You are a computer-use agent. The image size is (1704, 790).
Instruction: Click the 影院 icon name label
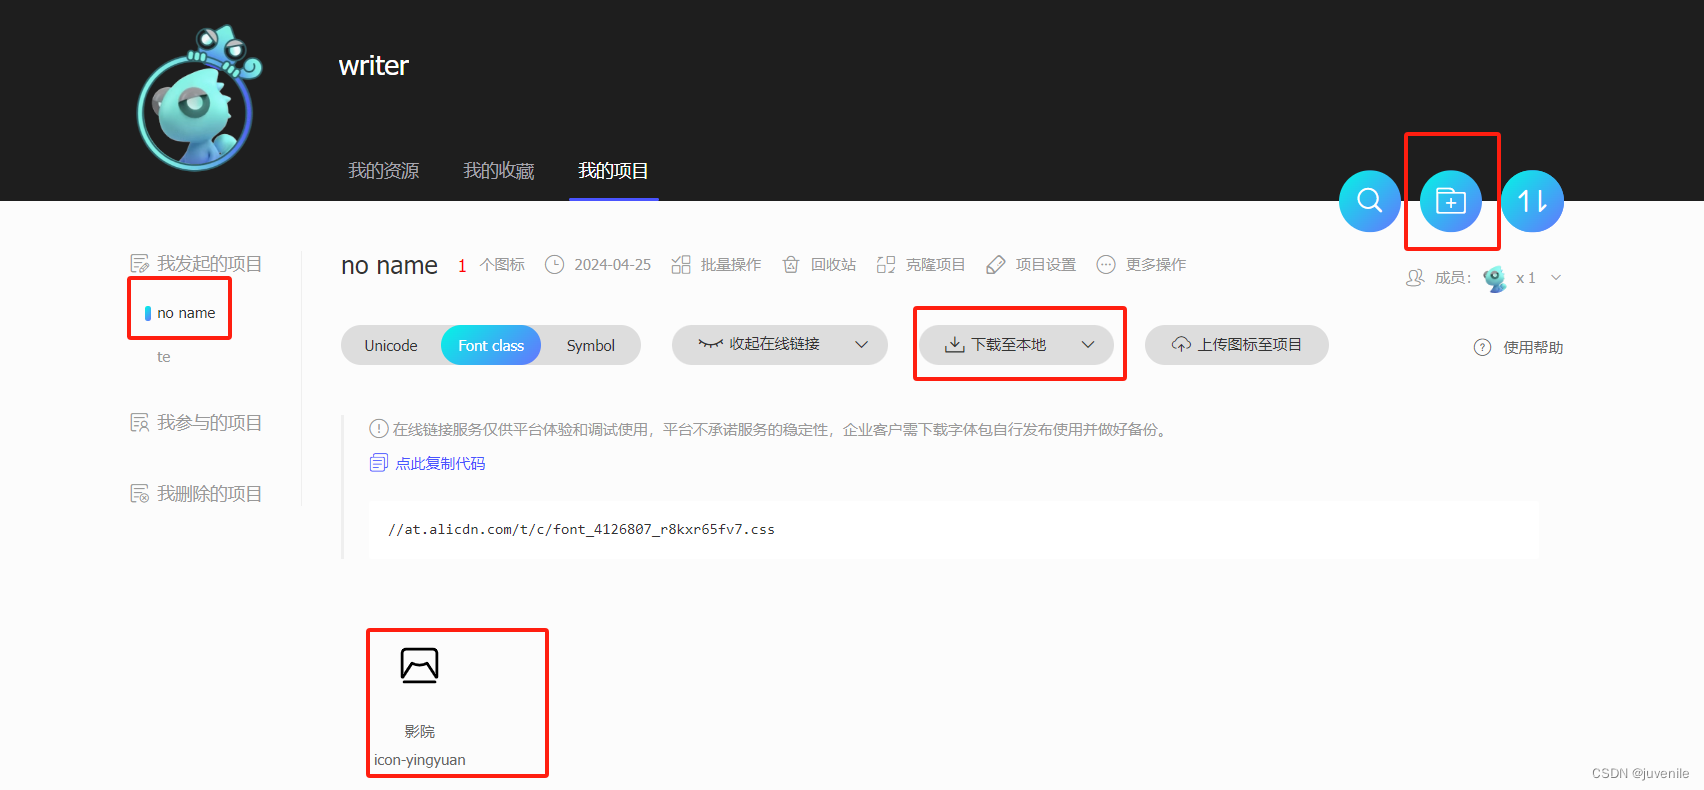(420, 732)
